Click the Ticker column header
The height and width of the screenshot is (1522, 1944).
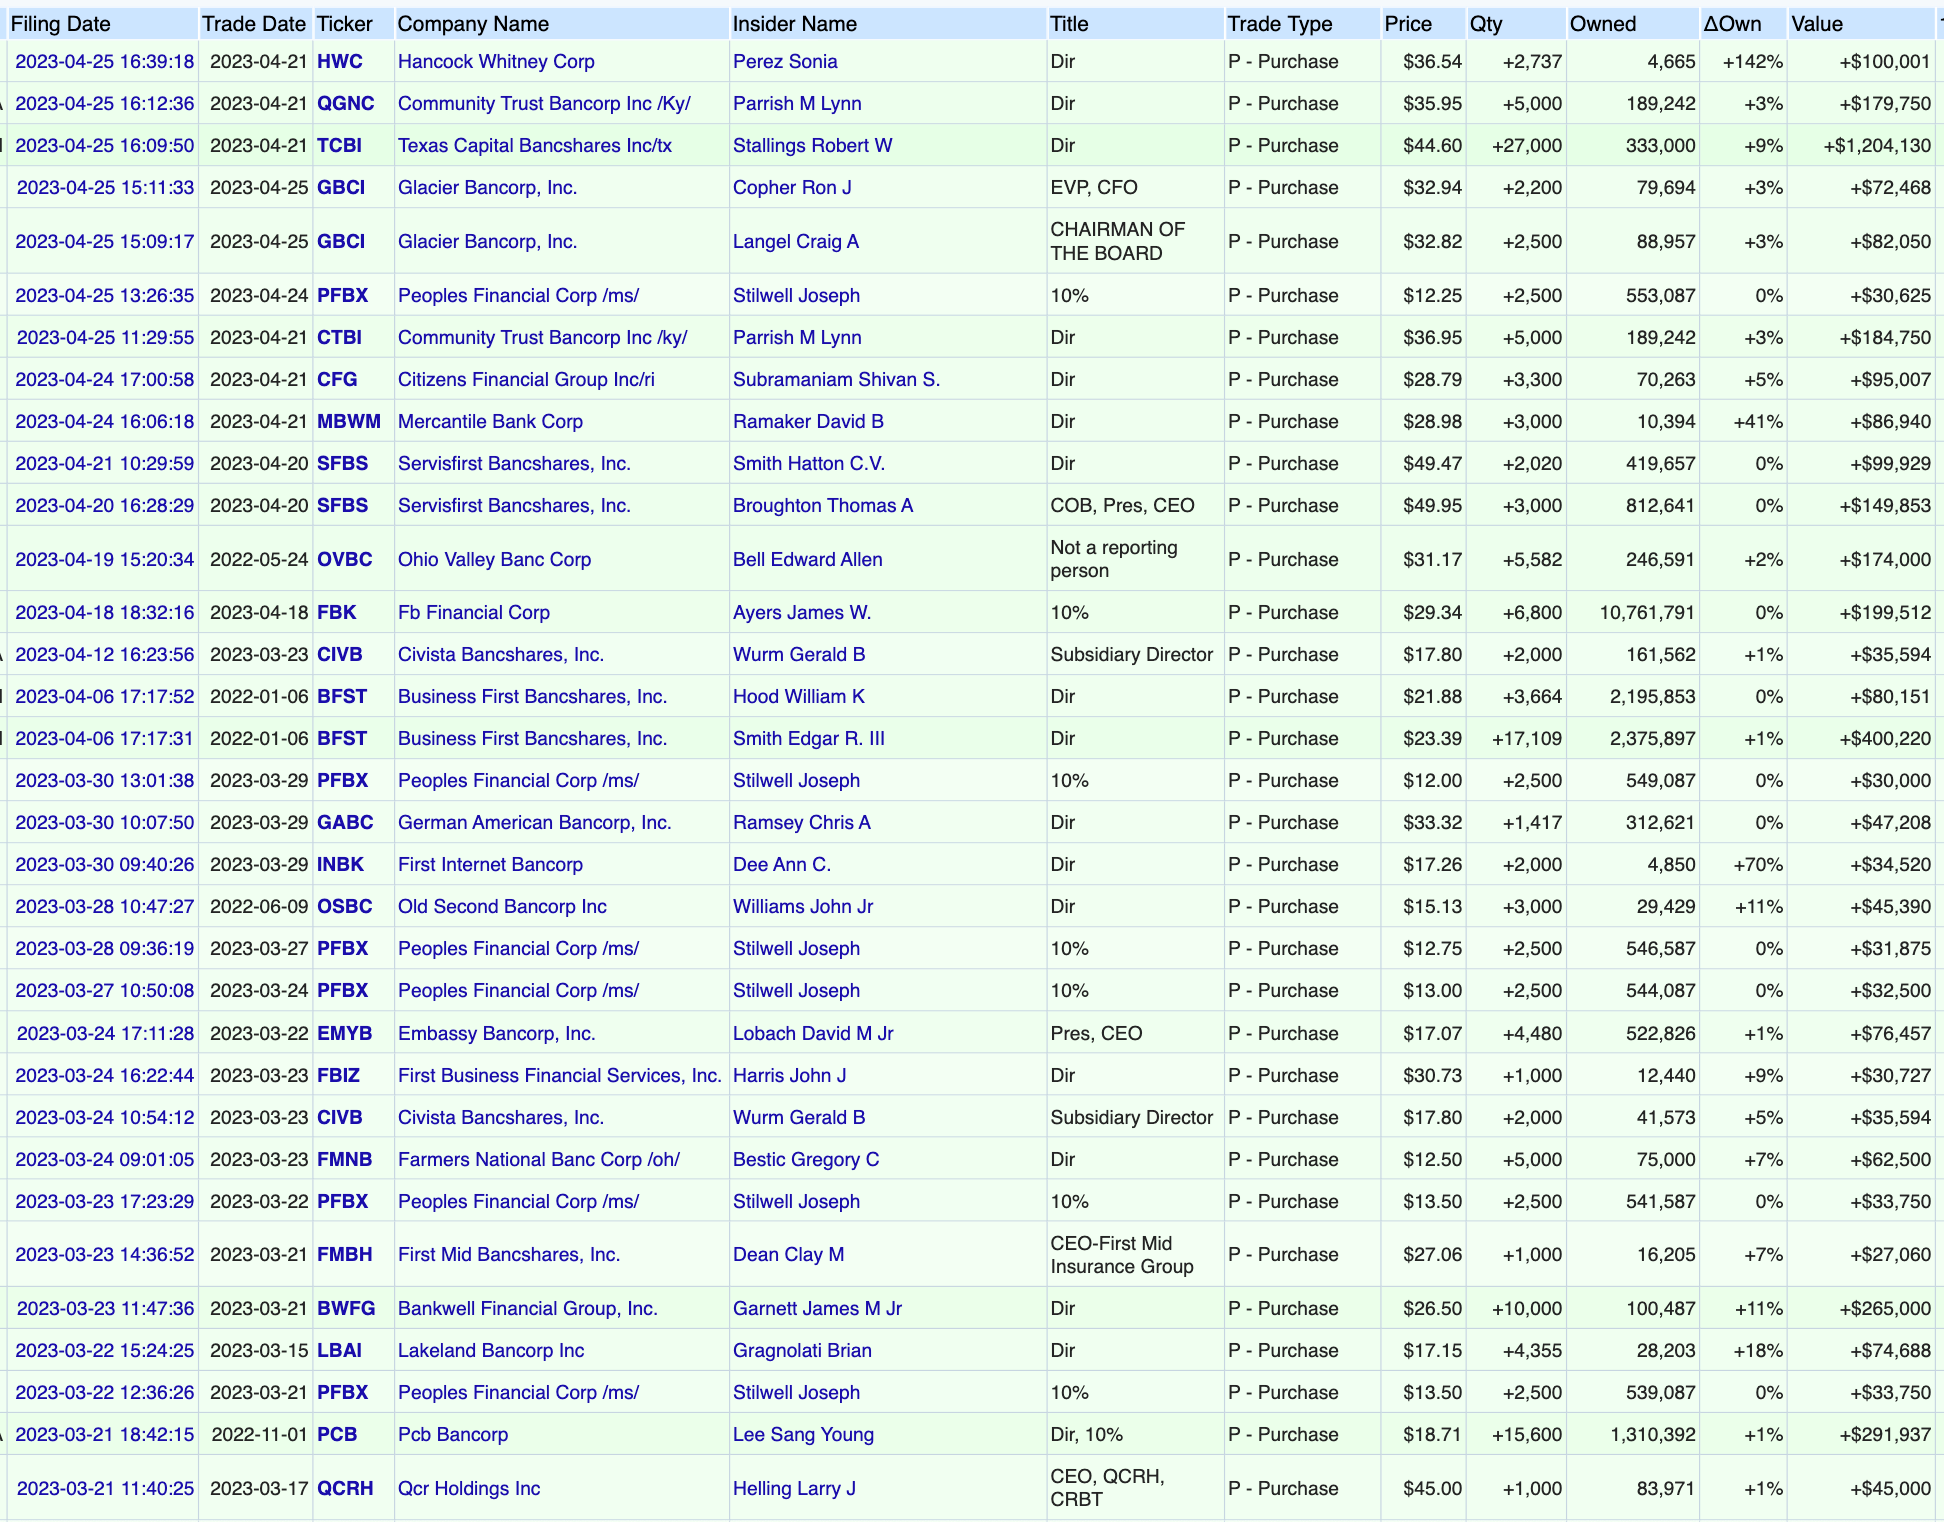[x=345, y=24]
